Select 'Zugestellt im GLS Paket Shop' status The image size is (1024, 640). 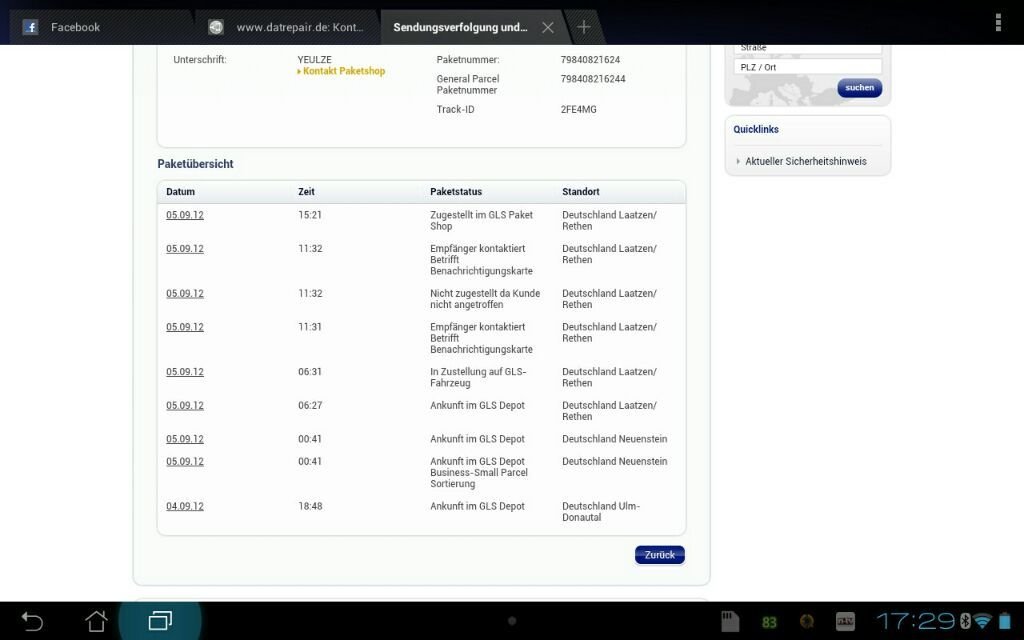click(x=481, y=221)
